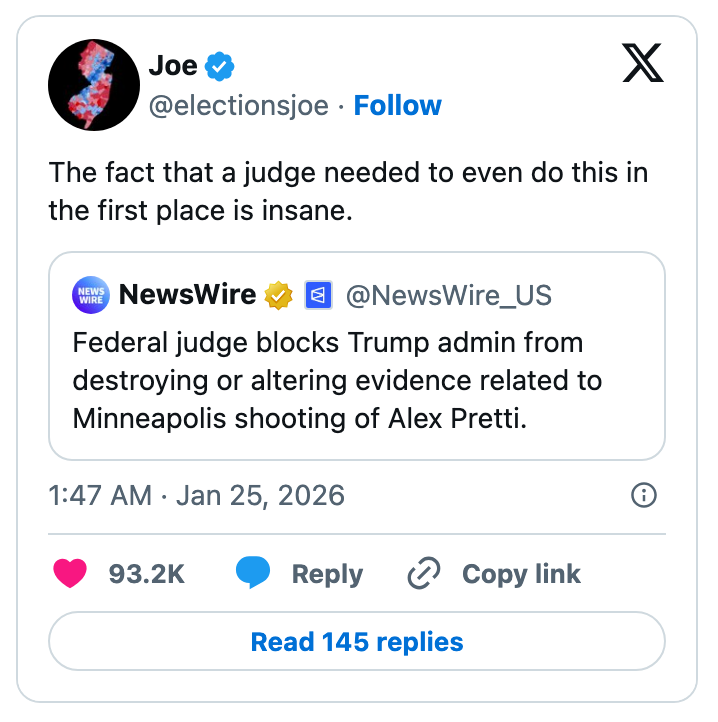The width and height of the screenshot is (718, 722).
Task: Open the 1:47 AM Jan 25 timestamp
Action: (x=196, y=495)
